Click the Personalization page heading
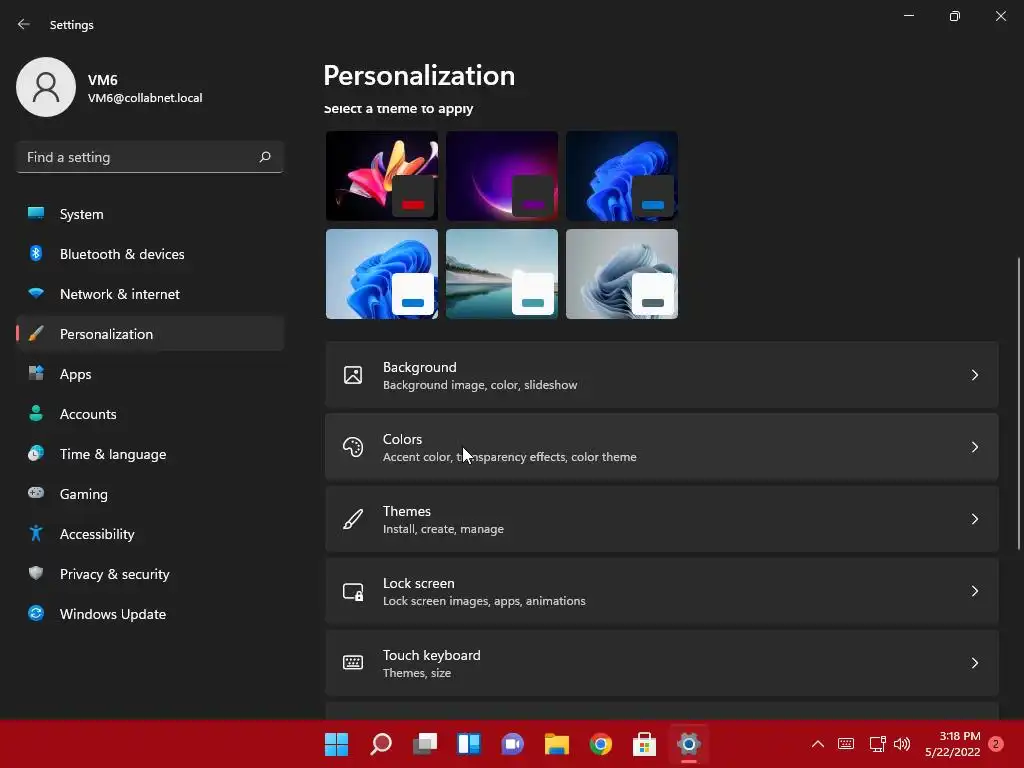Image resolution: width=1024 pixels, height=768 pixels. [419, 76]
